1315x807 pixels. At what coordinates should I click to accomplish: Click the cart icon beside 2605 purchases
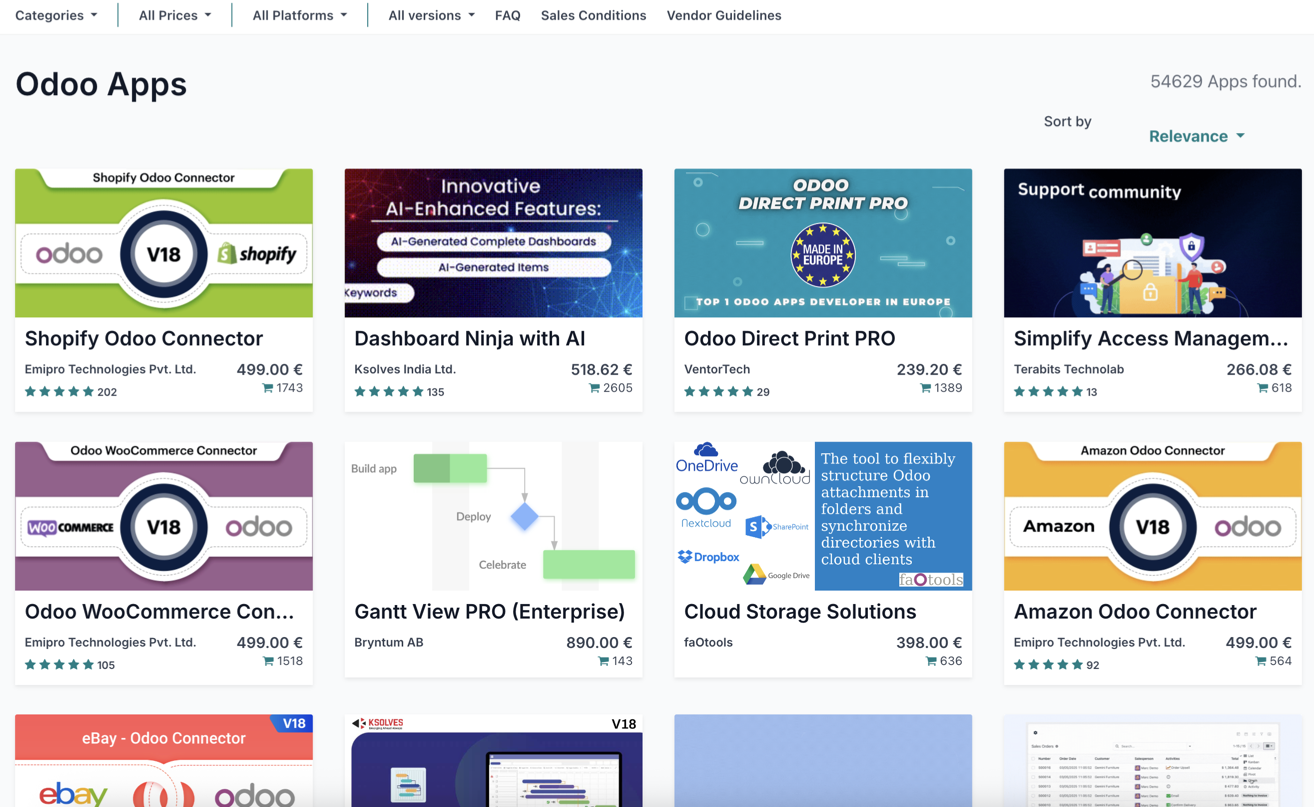594,388
